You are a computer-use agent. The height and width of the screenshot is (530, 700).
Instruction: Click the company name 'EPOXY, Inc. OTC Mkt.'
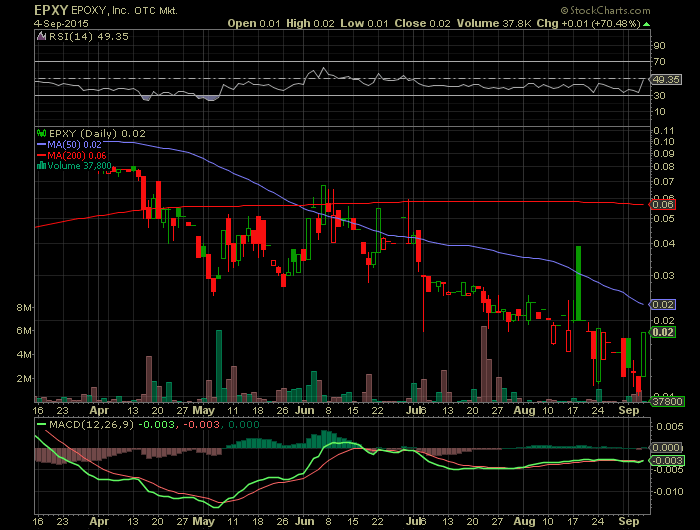124,10
